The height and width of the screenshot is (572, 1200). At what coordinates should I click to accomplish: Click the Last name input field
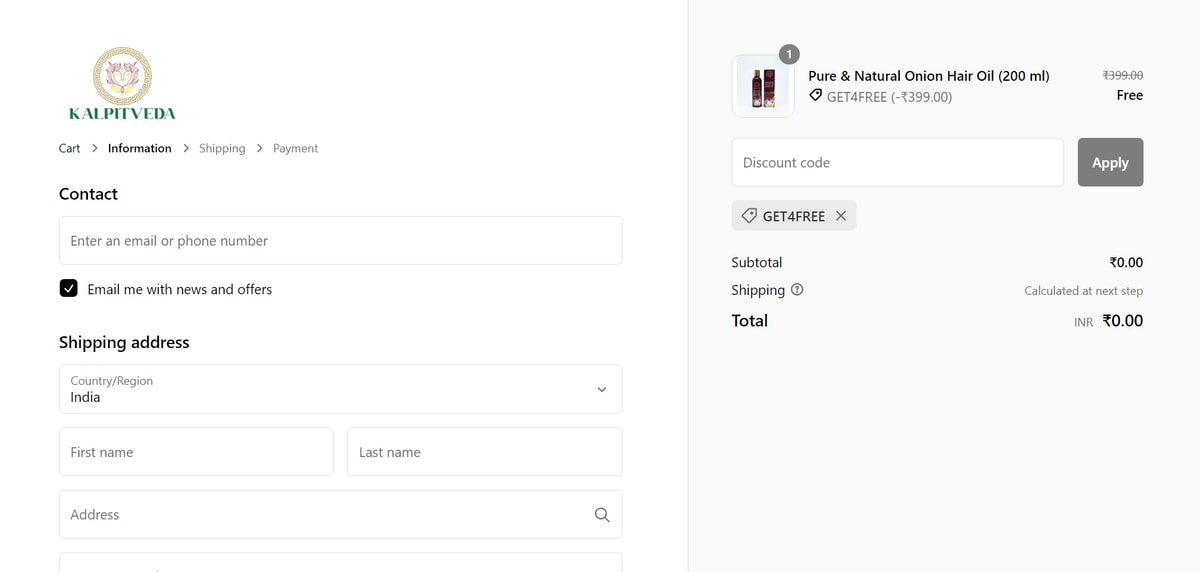(x=484, y=453)
